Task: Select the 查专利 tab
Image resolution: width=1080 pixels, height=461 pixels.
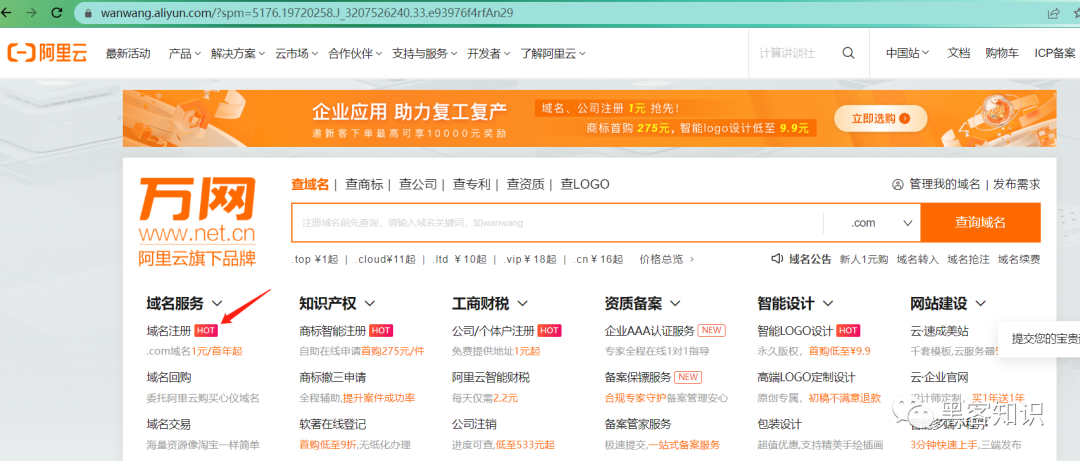Action: (x=472, y=184)
